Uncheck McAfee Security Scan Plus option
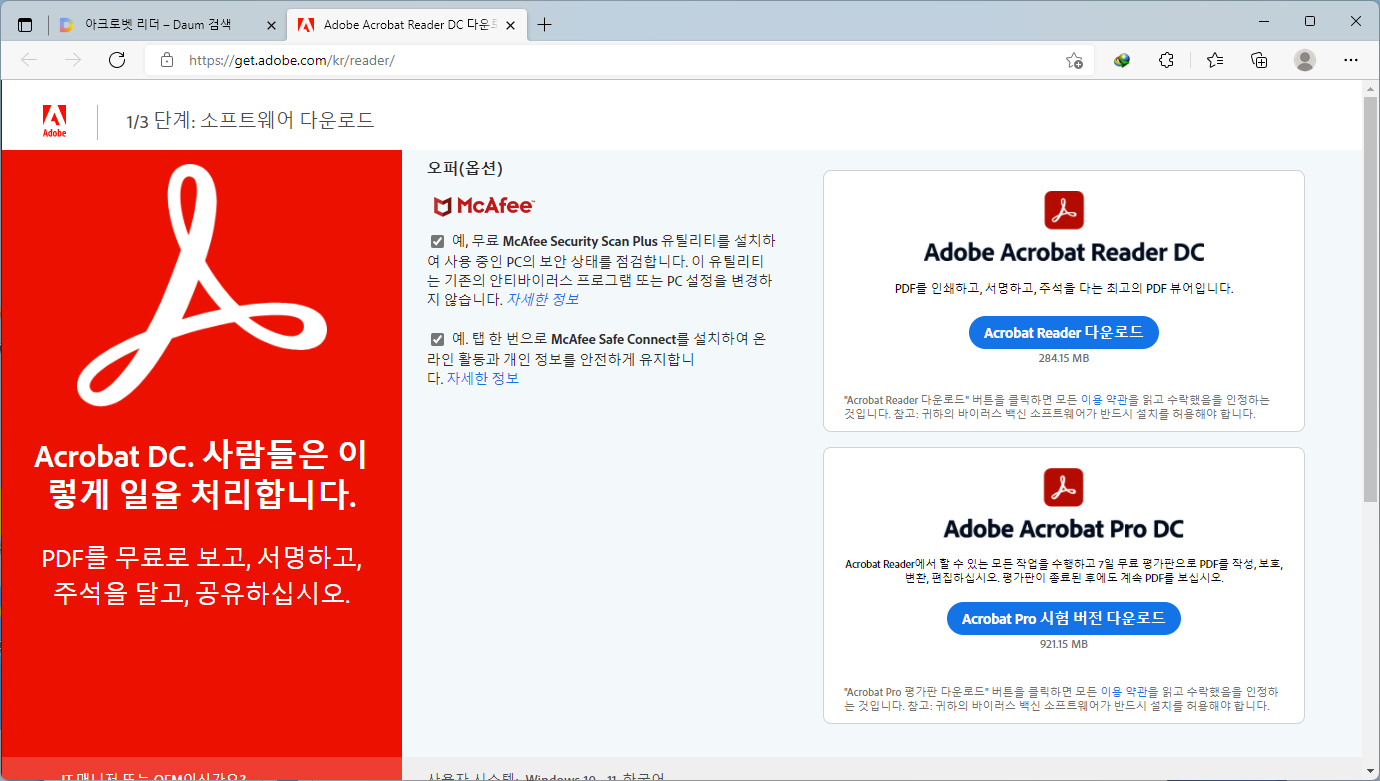Image resolution: width=1380 pixels, height=781 pixels. [438, 241]
